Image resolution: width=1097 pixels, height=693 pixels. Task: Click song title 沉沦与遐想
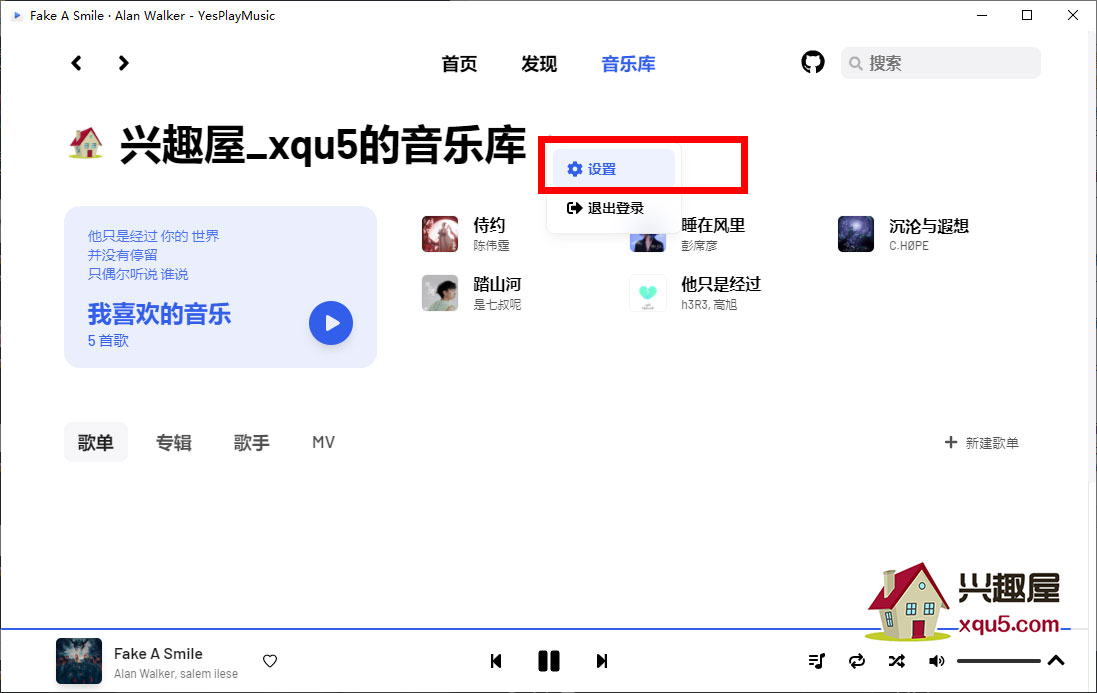[x=929, y=226]
